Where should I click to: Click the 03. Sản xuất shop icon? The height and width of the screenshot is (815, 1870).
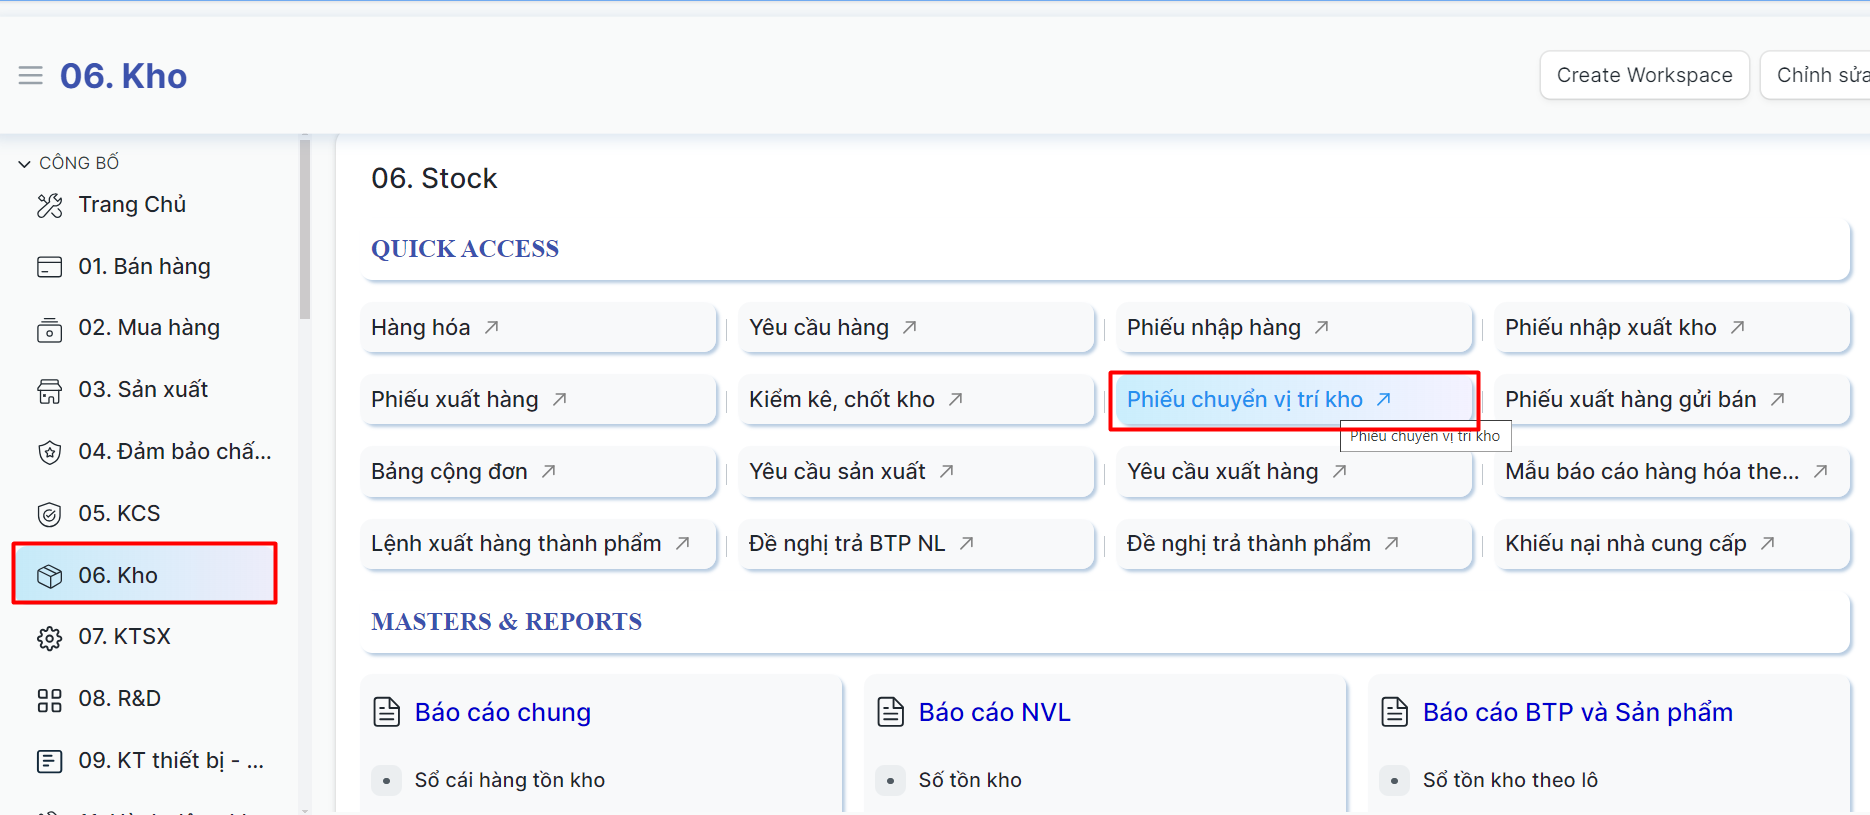(x=49, y=391)
